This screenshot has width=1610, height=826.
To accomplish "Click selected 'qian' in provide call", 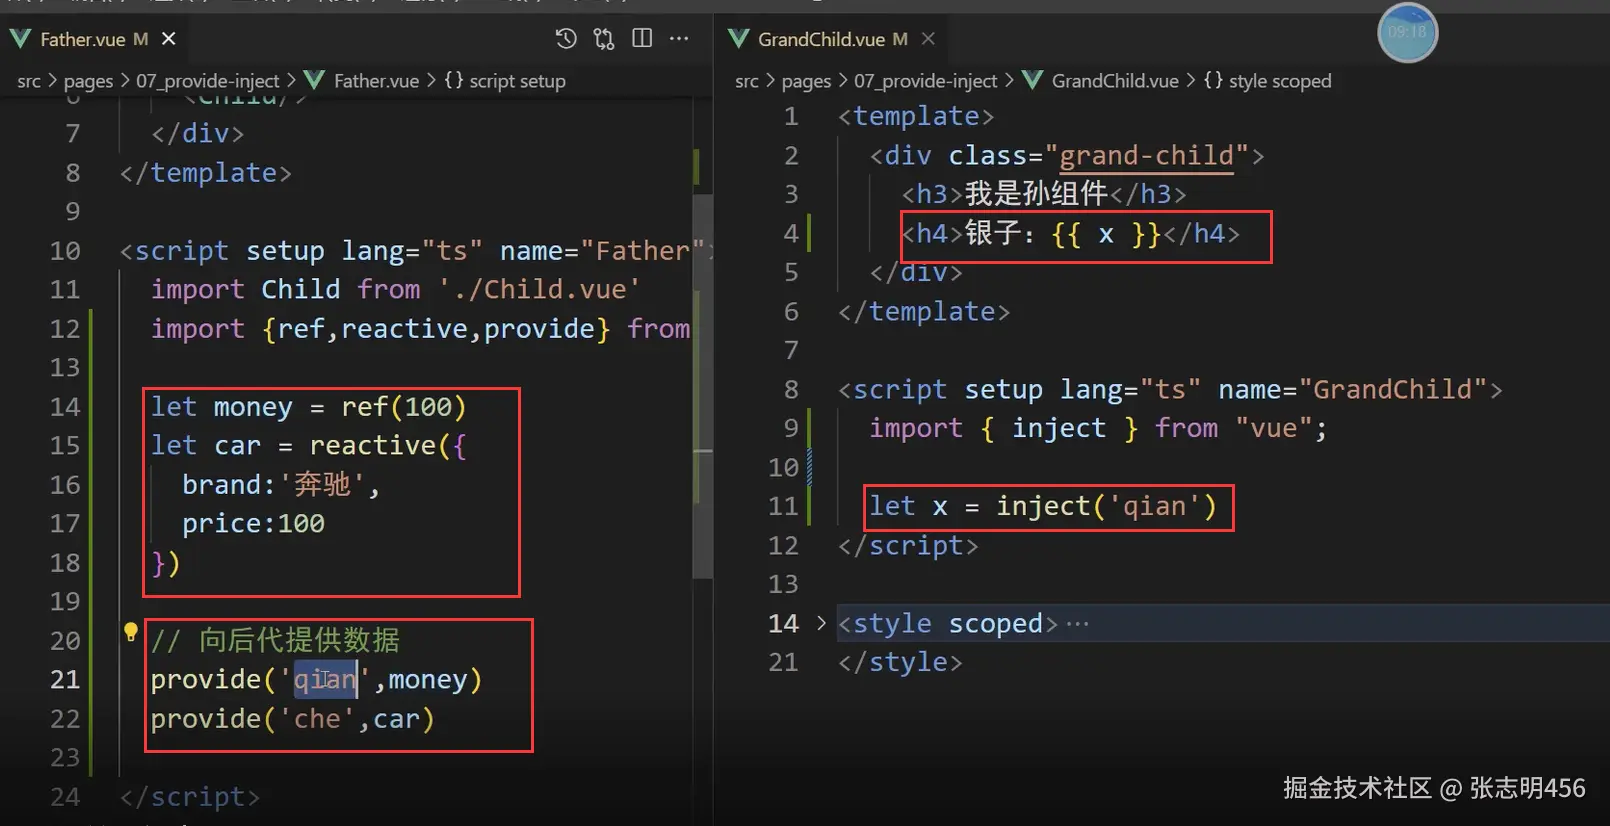I will [325, 680].
